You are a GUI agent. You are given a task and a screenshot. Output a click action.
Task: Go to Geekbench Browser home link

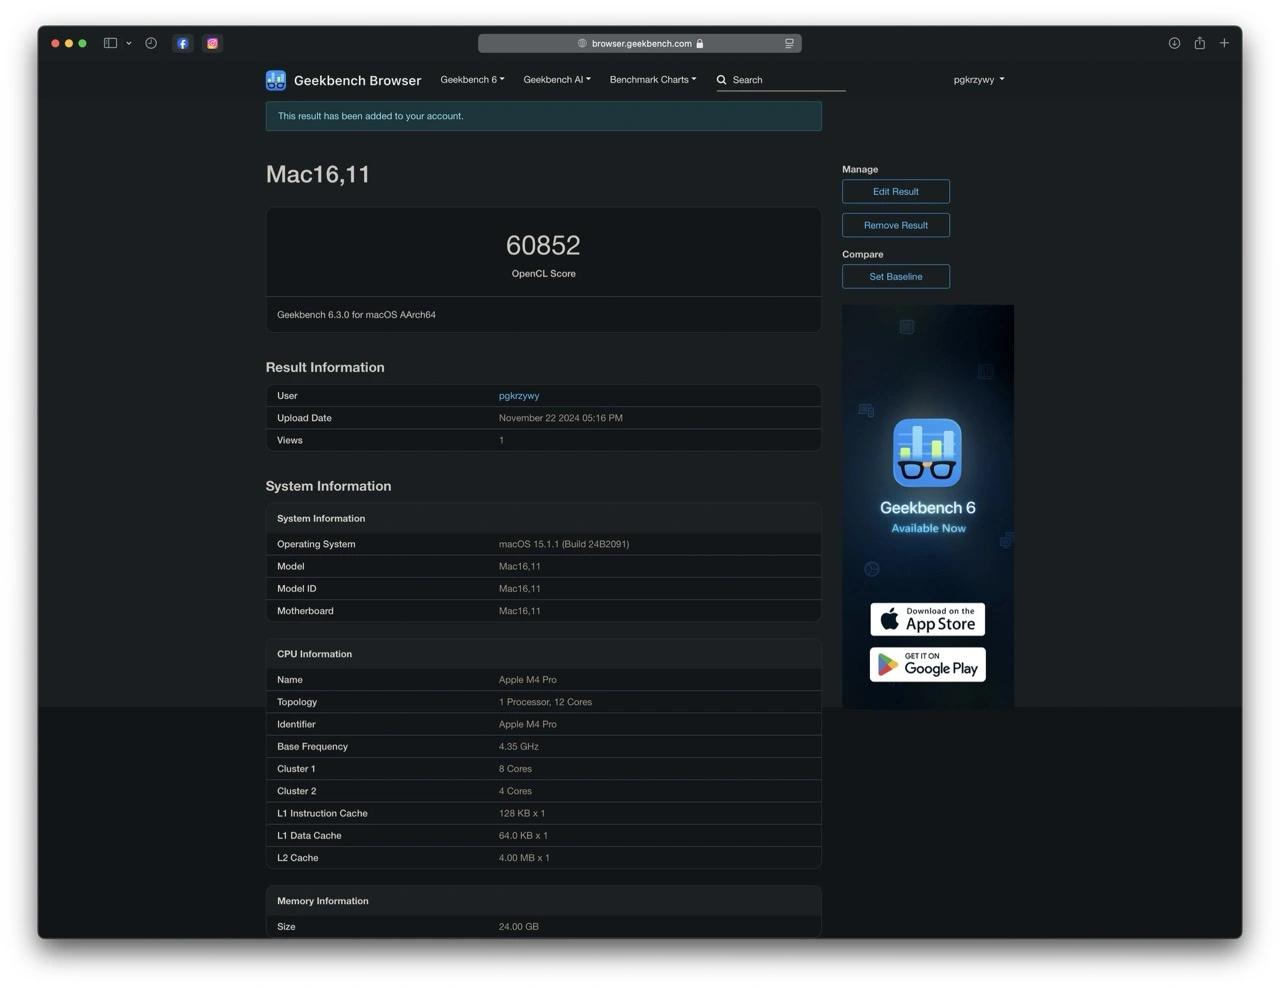tap(357, 80)
